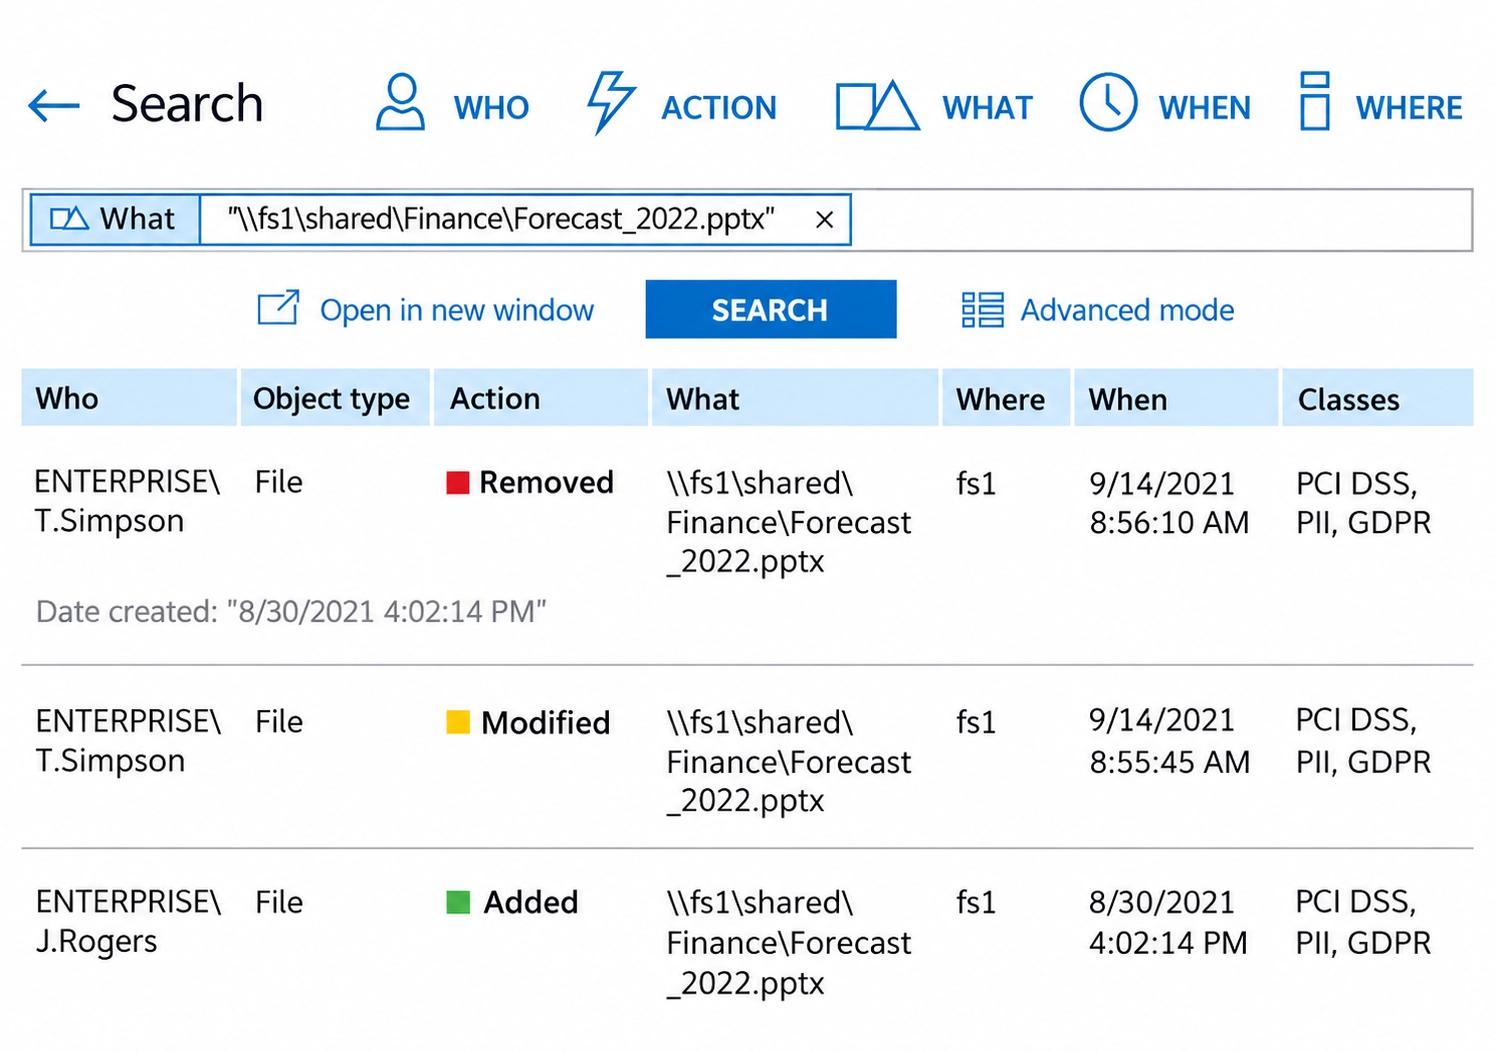Switch to Advanced mode
Screen dimensions: 1495x1052
coord(1127,310)
